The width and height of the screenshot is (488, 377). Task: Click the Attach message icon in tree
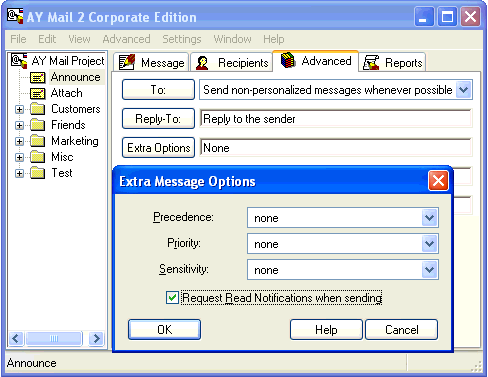37,94
